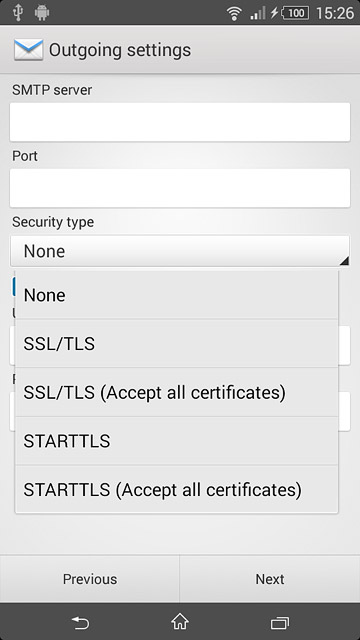Open recent apps with the overview icon

[x=280, y=623]
